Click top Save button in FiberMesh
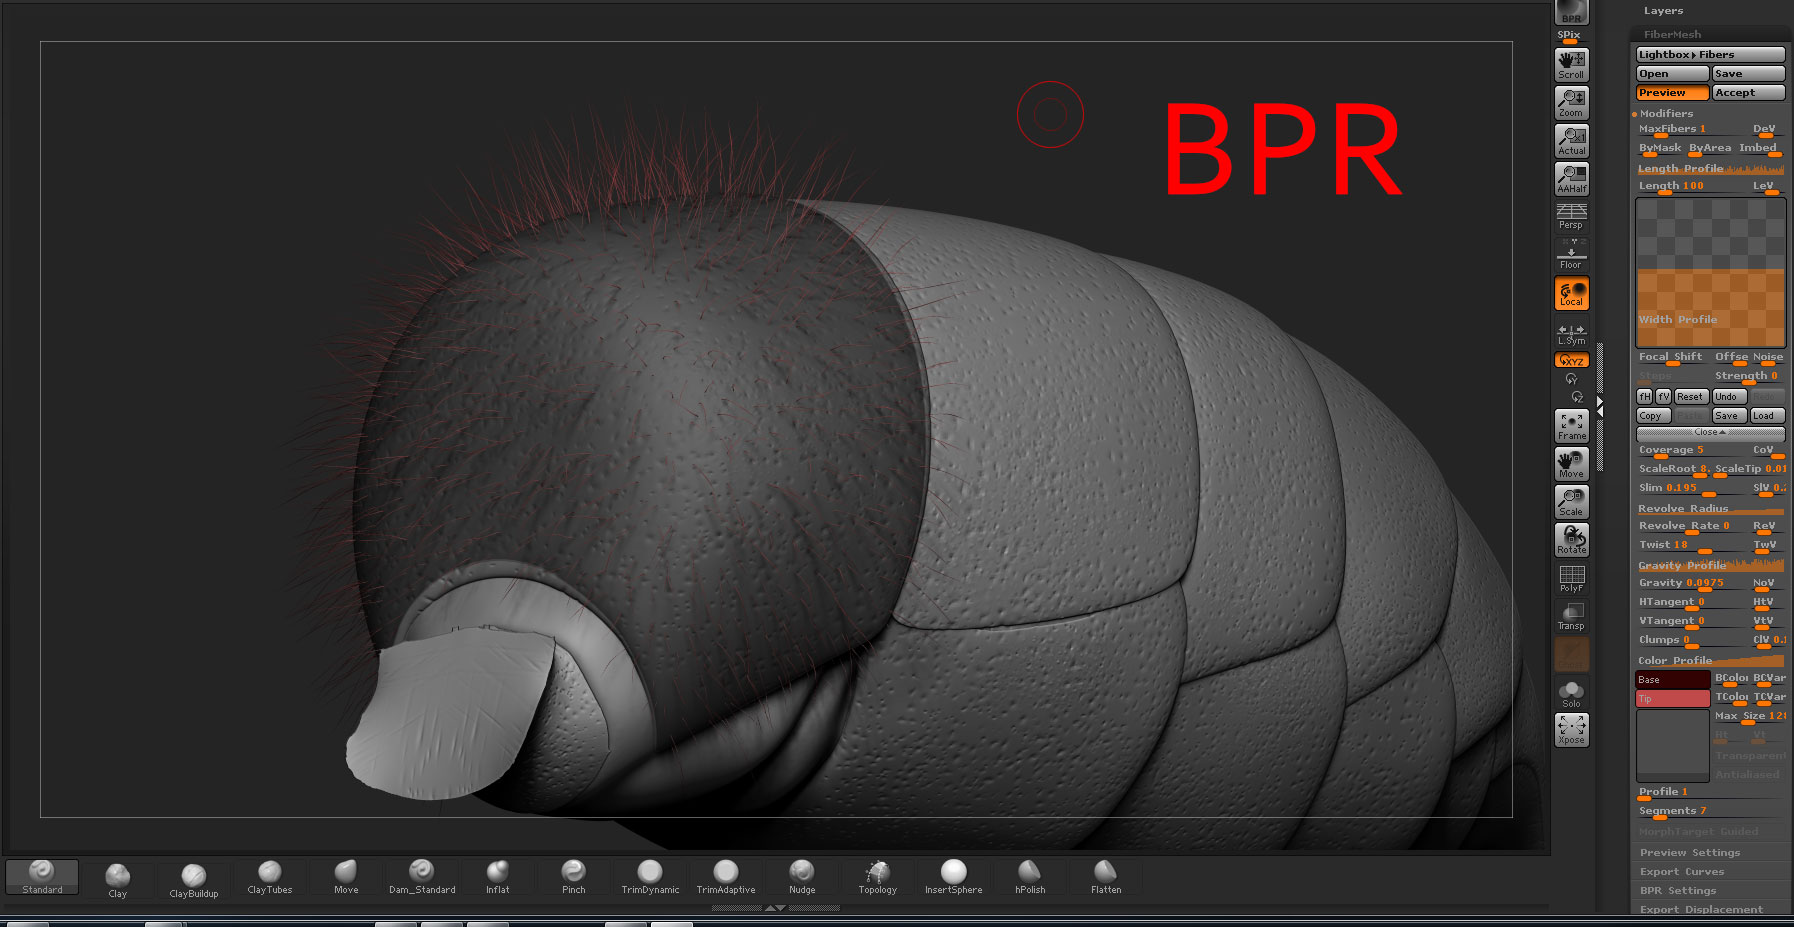Image resolution: width=1794 pixels, height=927 pixels. (1748, 74)
